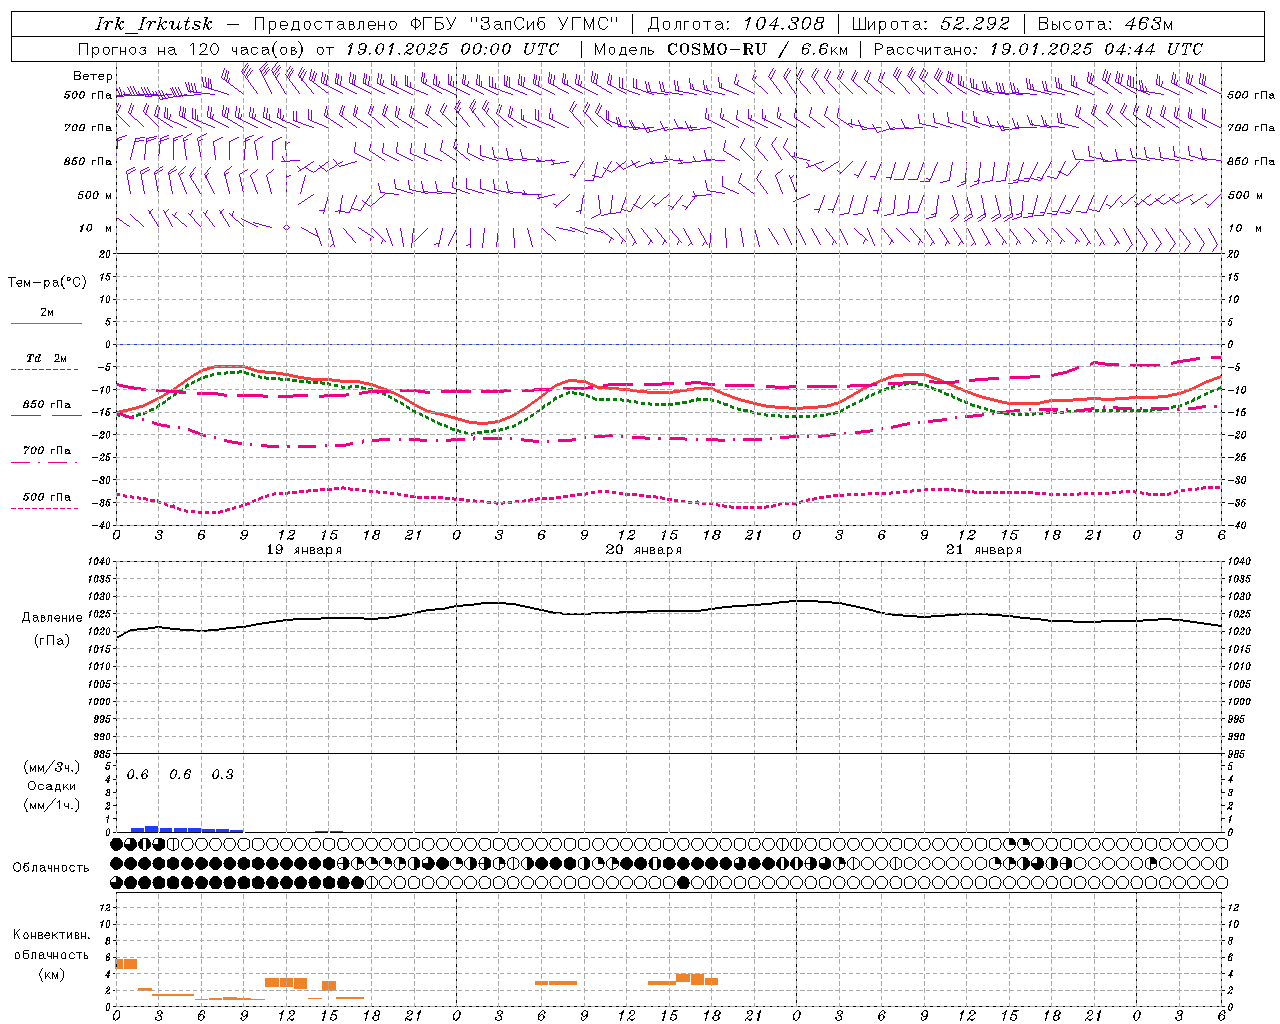Image resolution: width=1280 pixels, height=1024 pixels.
Task: Click the Конвективн. convective cloud label
Action: coord(51,935)
